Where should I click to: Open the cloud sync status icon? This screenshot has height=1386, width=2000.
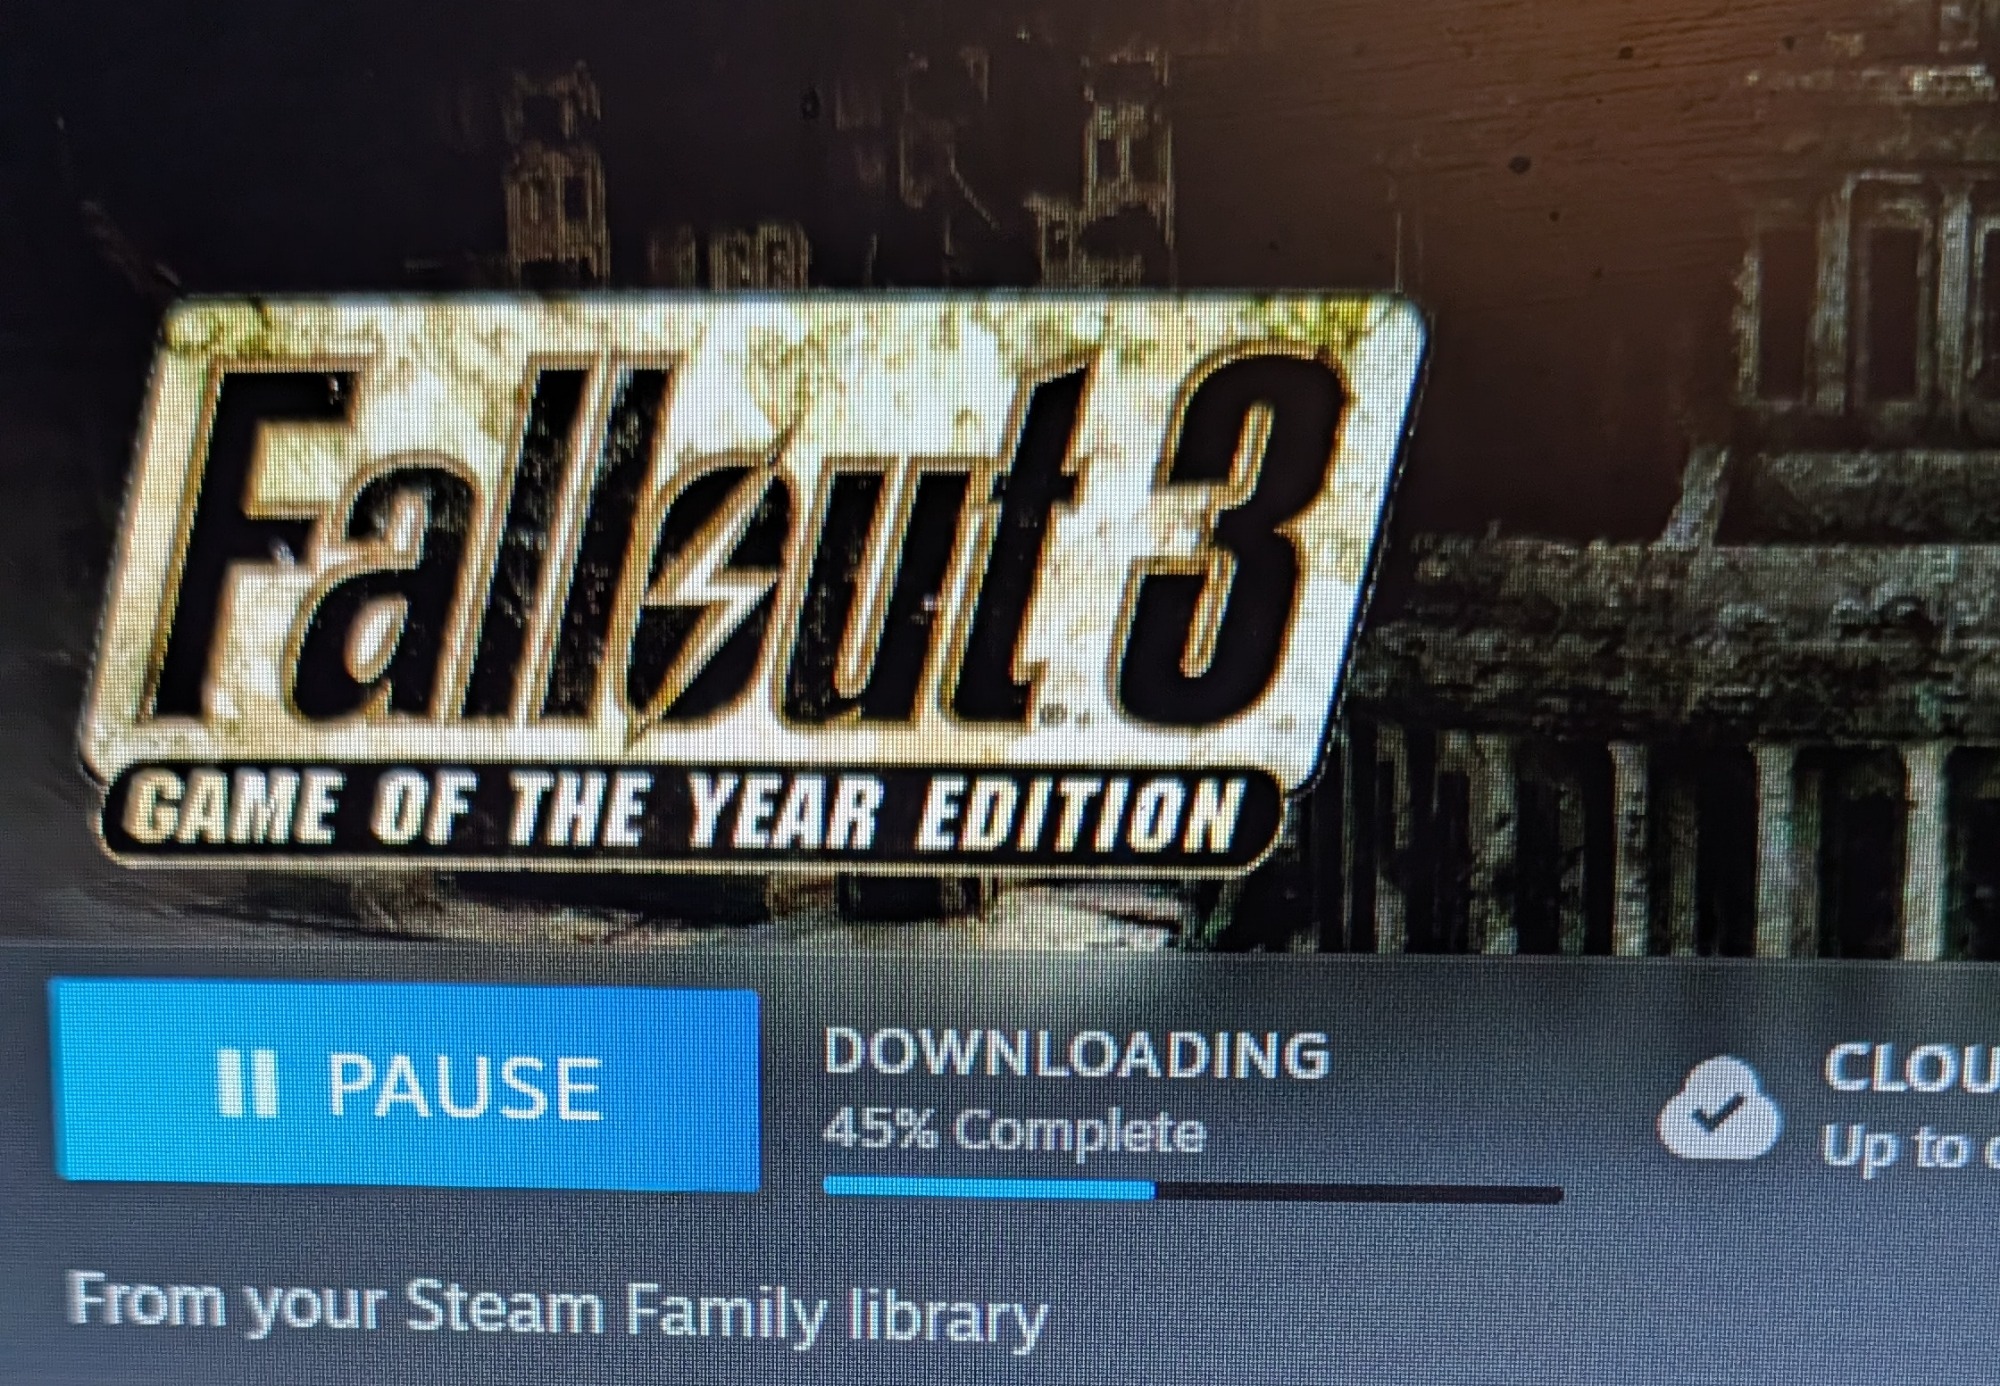[x=1719, y=1108]
